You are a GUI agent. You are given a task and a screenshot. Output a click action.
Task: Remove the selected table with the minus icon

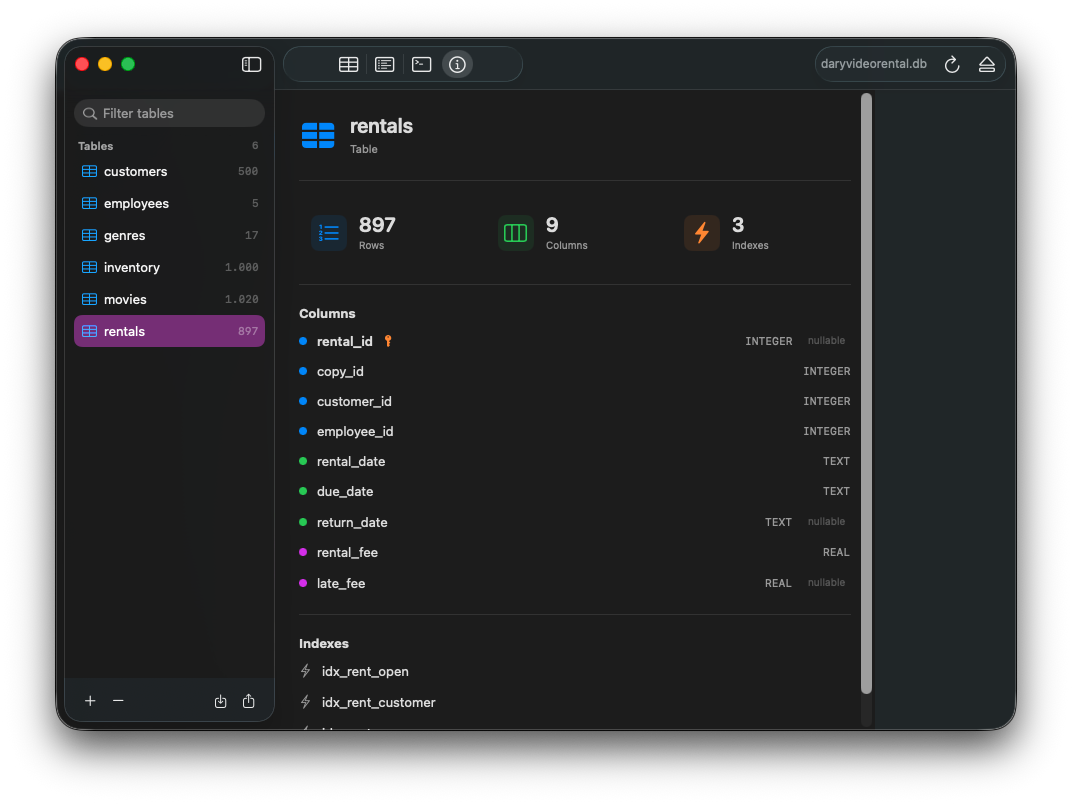click(118, 701)
